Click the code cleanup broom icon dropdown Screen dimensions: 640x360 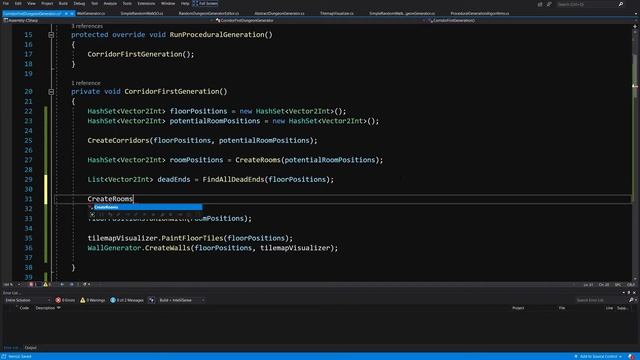87,284
